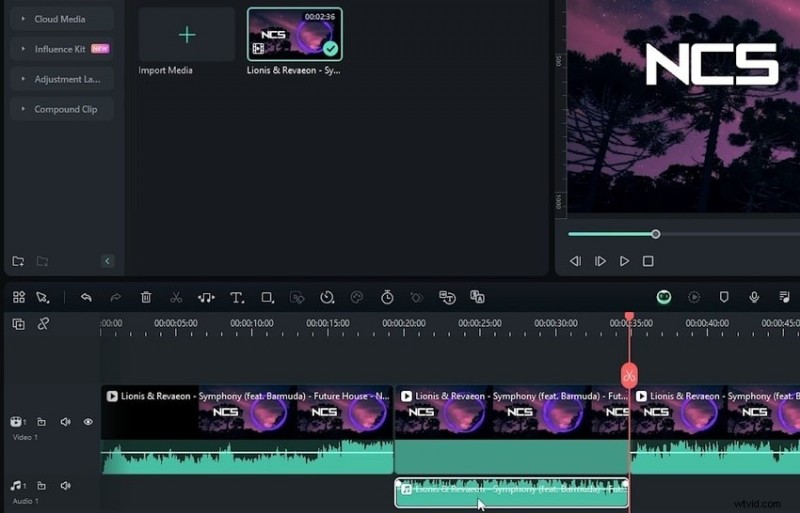
Task: Click the 00:00:20:00 ruler mark
Action: pyautogui.click(x=404, y=323)
